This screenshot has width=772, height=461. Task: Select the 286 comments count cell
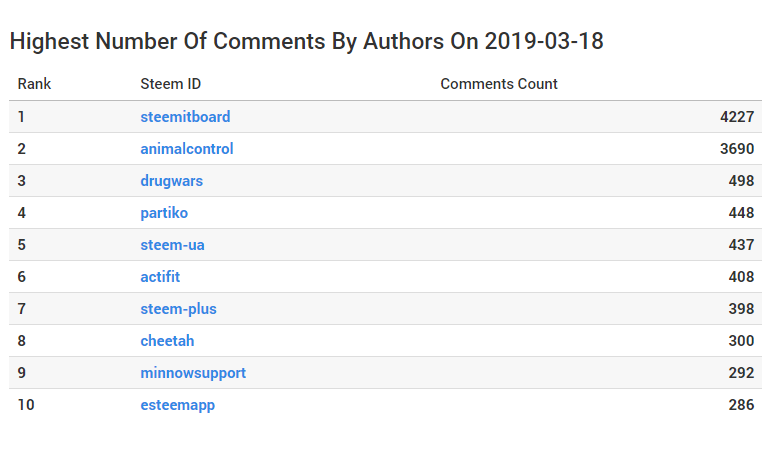(741, 405)
